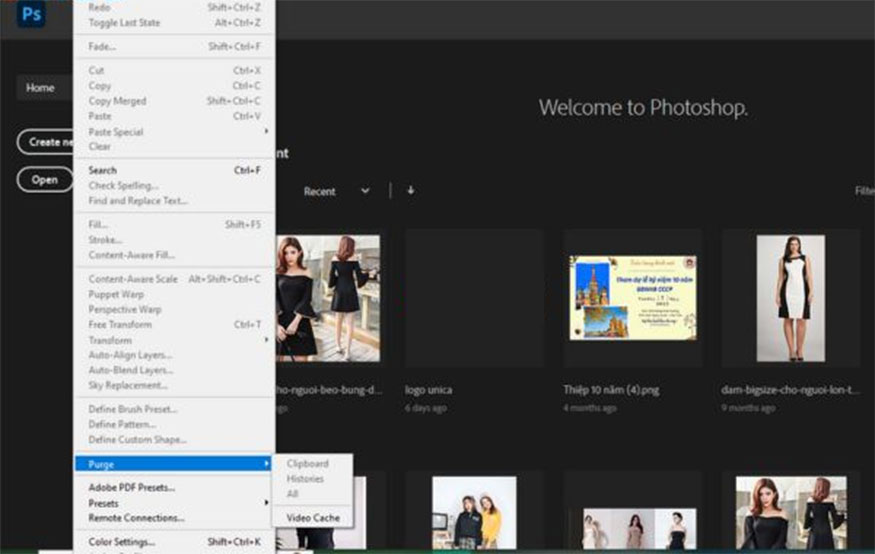Click the Photoshop Ps logo icon
Viewport: 875px width, 554px height.
click(31, 14)
